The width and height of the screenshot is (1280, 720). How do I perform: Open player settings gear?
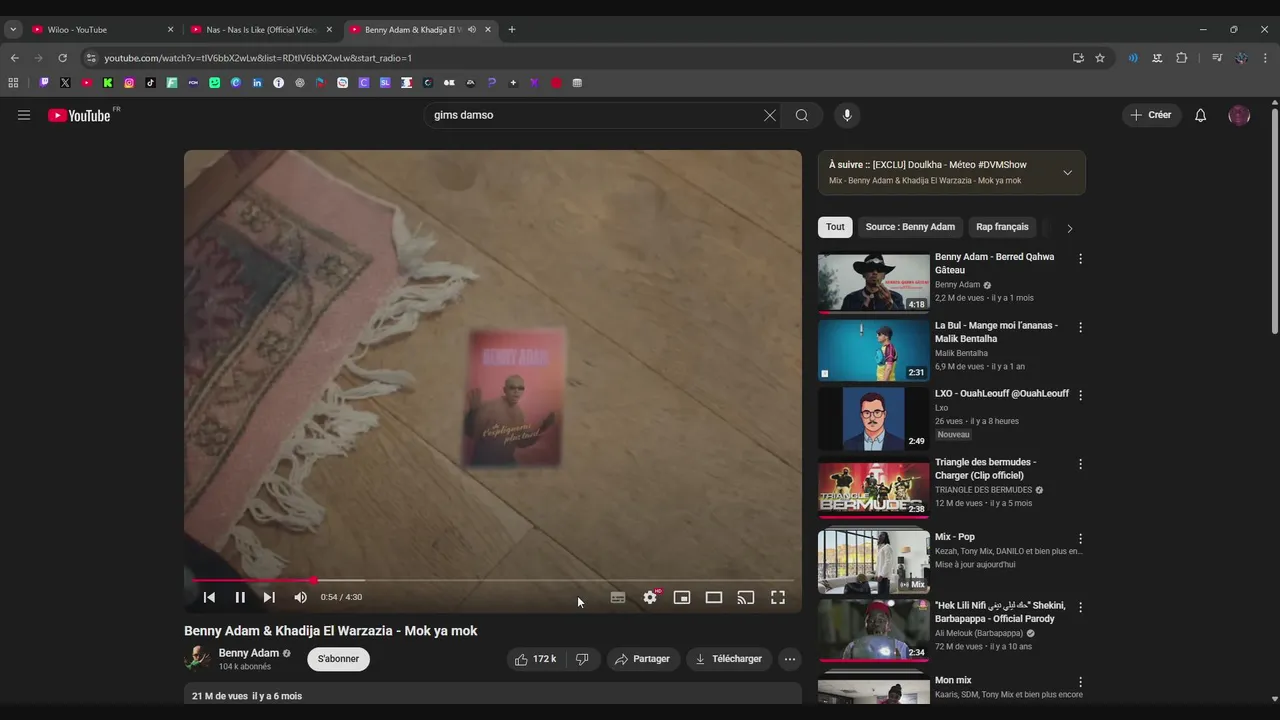tap(650, 597)
